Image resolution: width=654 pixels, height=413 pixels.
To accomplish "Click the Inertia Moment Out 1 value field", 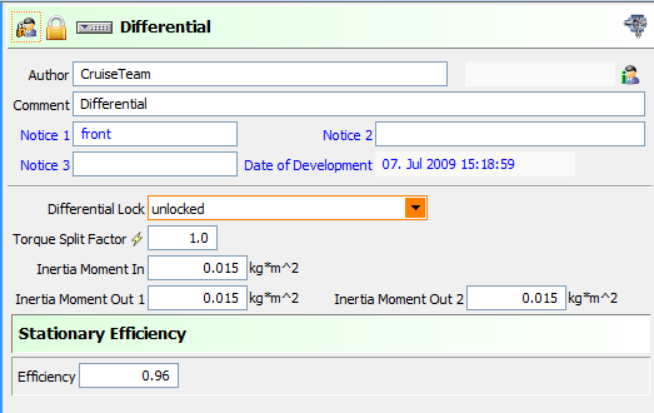I will click(x=197, y=298).
